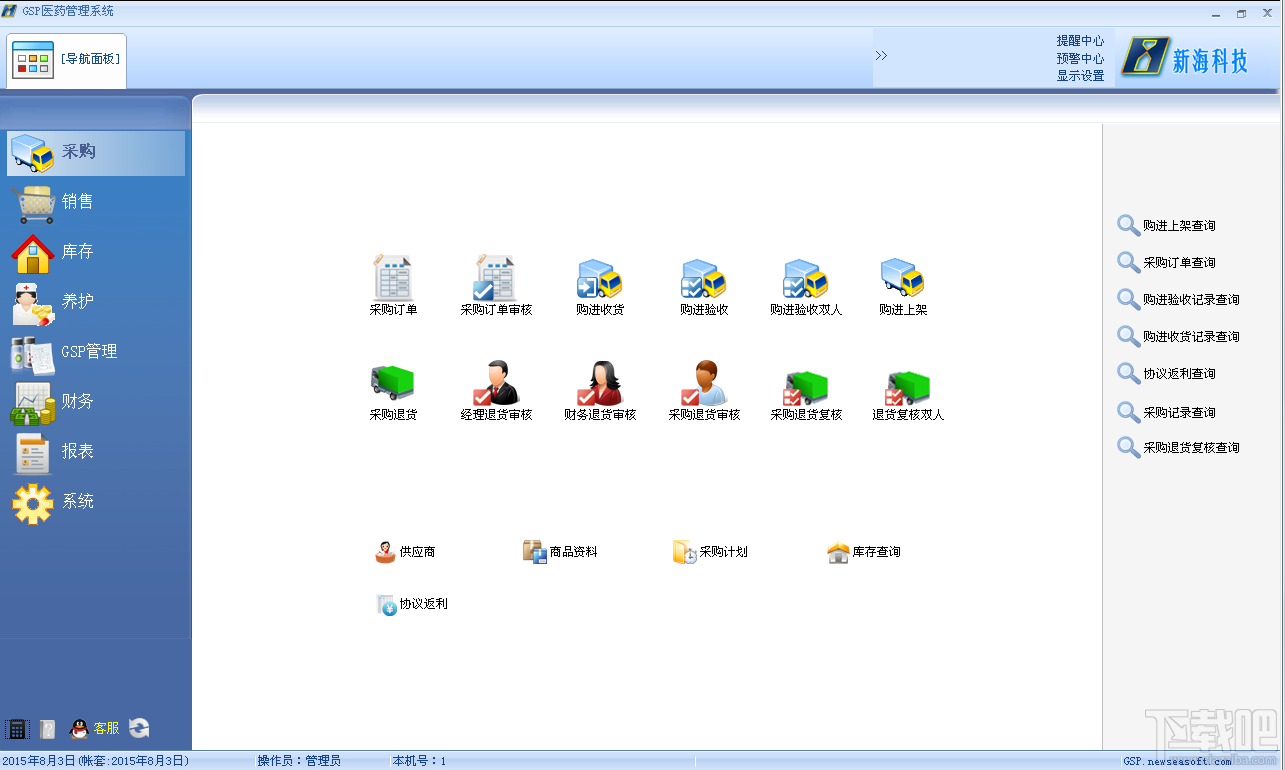
Task: Open the 采购计划 purchase plan shortcut
Action: 710,552
